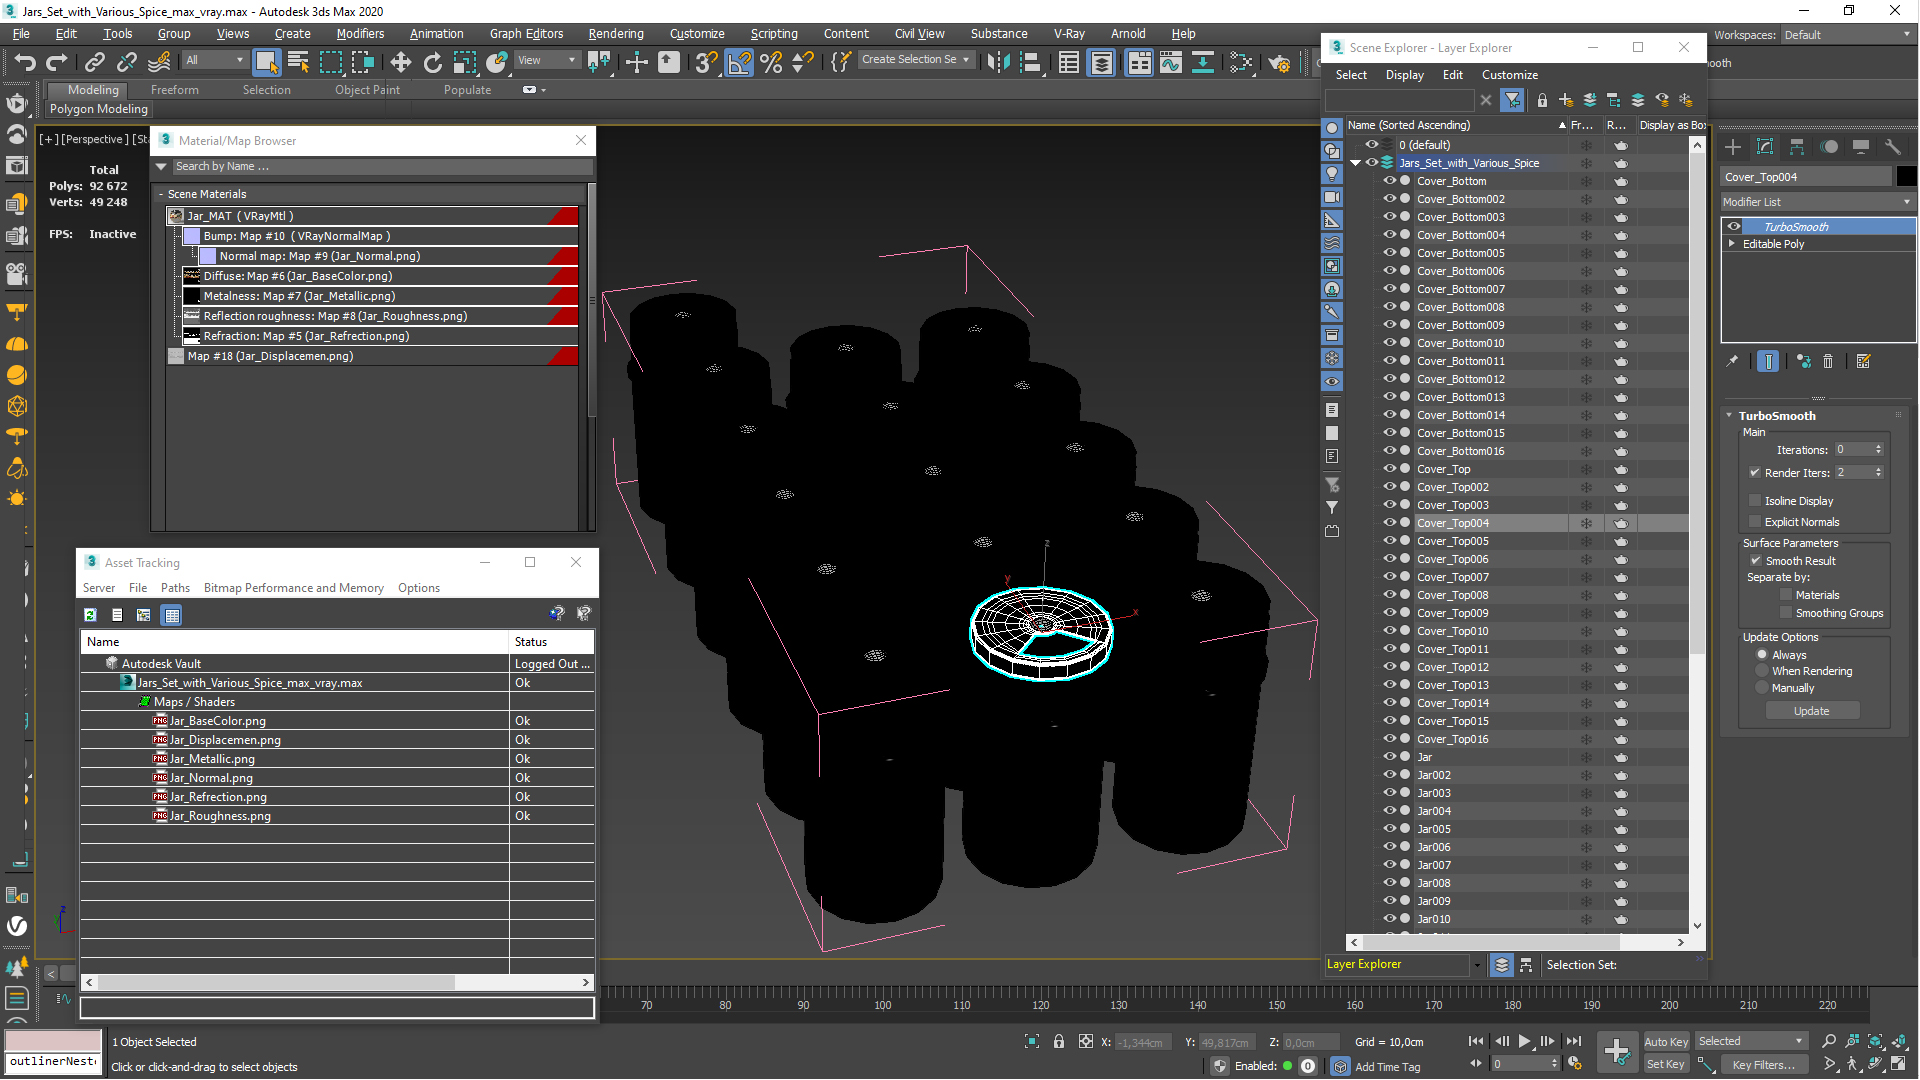Toggle Render Iters checkbox

(x=1755, y=473)
